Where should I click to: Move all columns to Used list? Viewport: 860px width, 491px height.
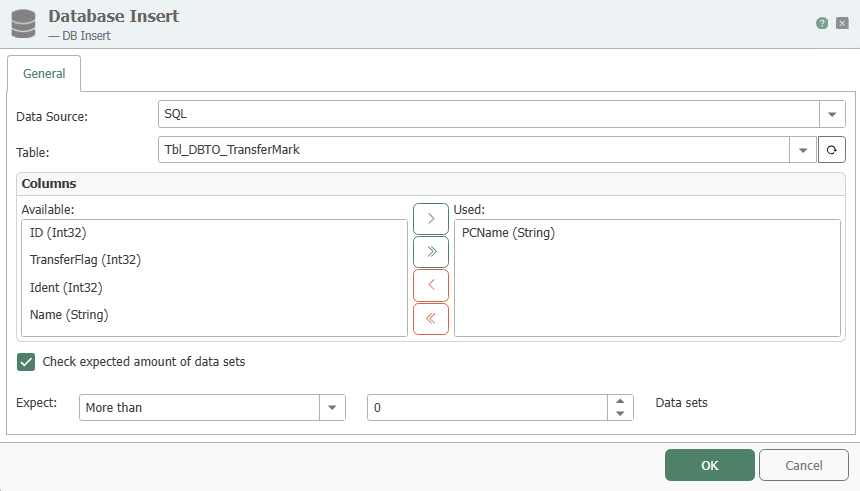(431, 252)
